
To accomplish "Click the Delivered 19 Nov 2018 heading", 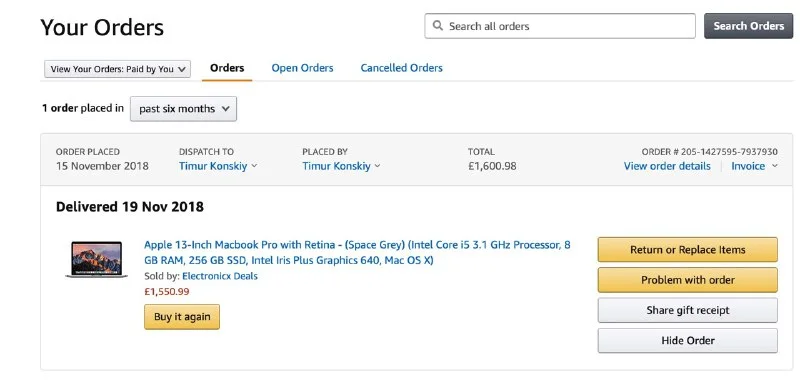I will click(x=130, y=207).
